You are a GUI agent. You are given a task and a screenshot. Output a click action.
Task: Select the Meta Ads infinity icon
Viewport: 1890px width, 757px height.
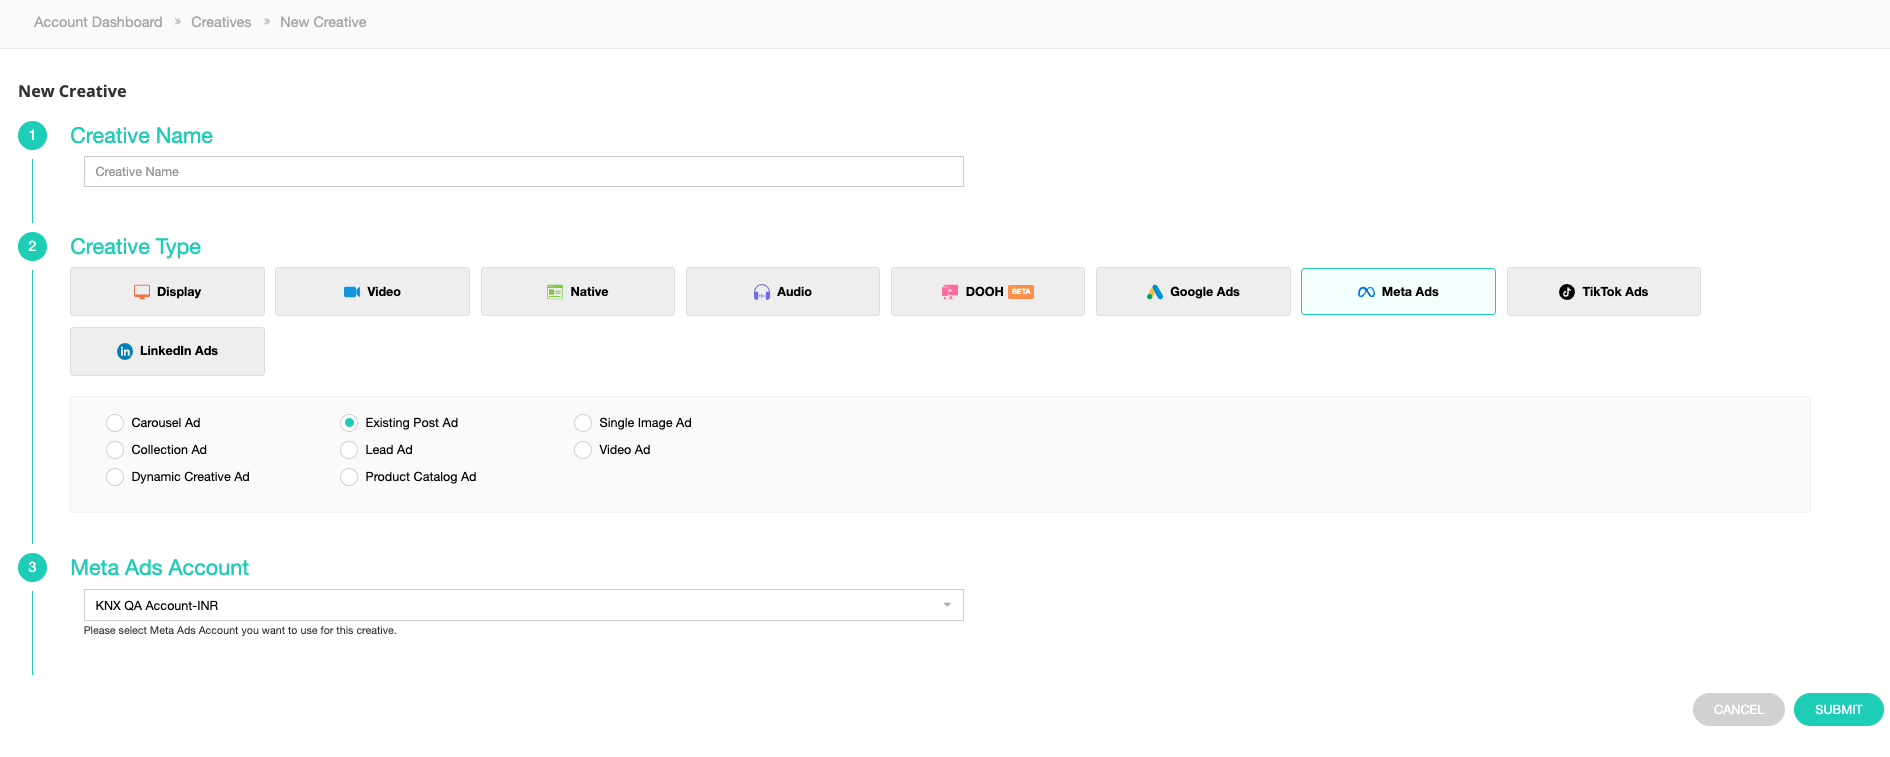(1366, 292)
